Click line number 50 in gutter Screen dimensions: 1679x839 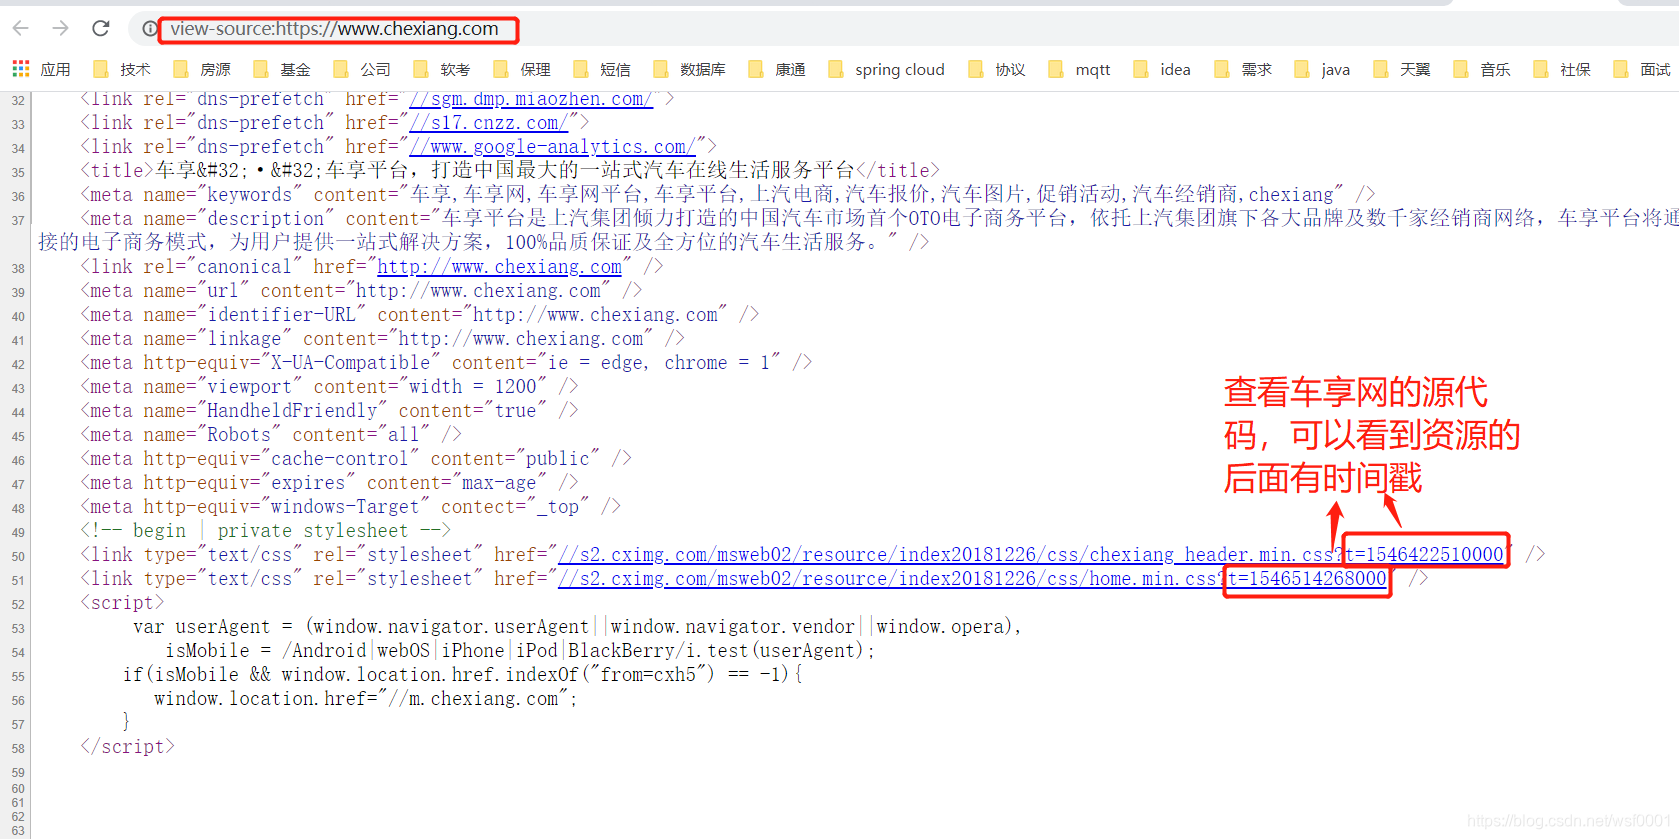18,556
